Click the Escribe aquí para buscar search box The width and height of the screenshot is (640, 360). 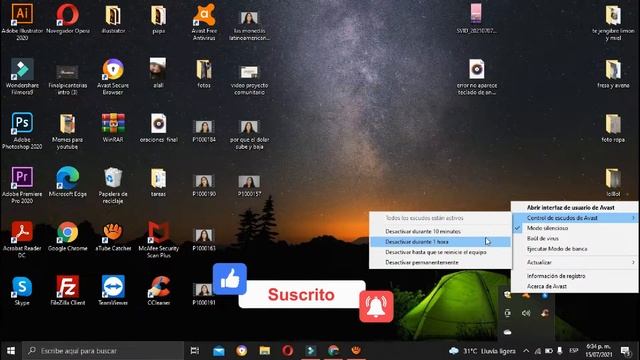point(102,351)
